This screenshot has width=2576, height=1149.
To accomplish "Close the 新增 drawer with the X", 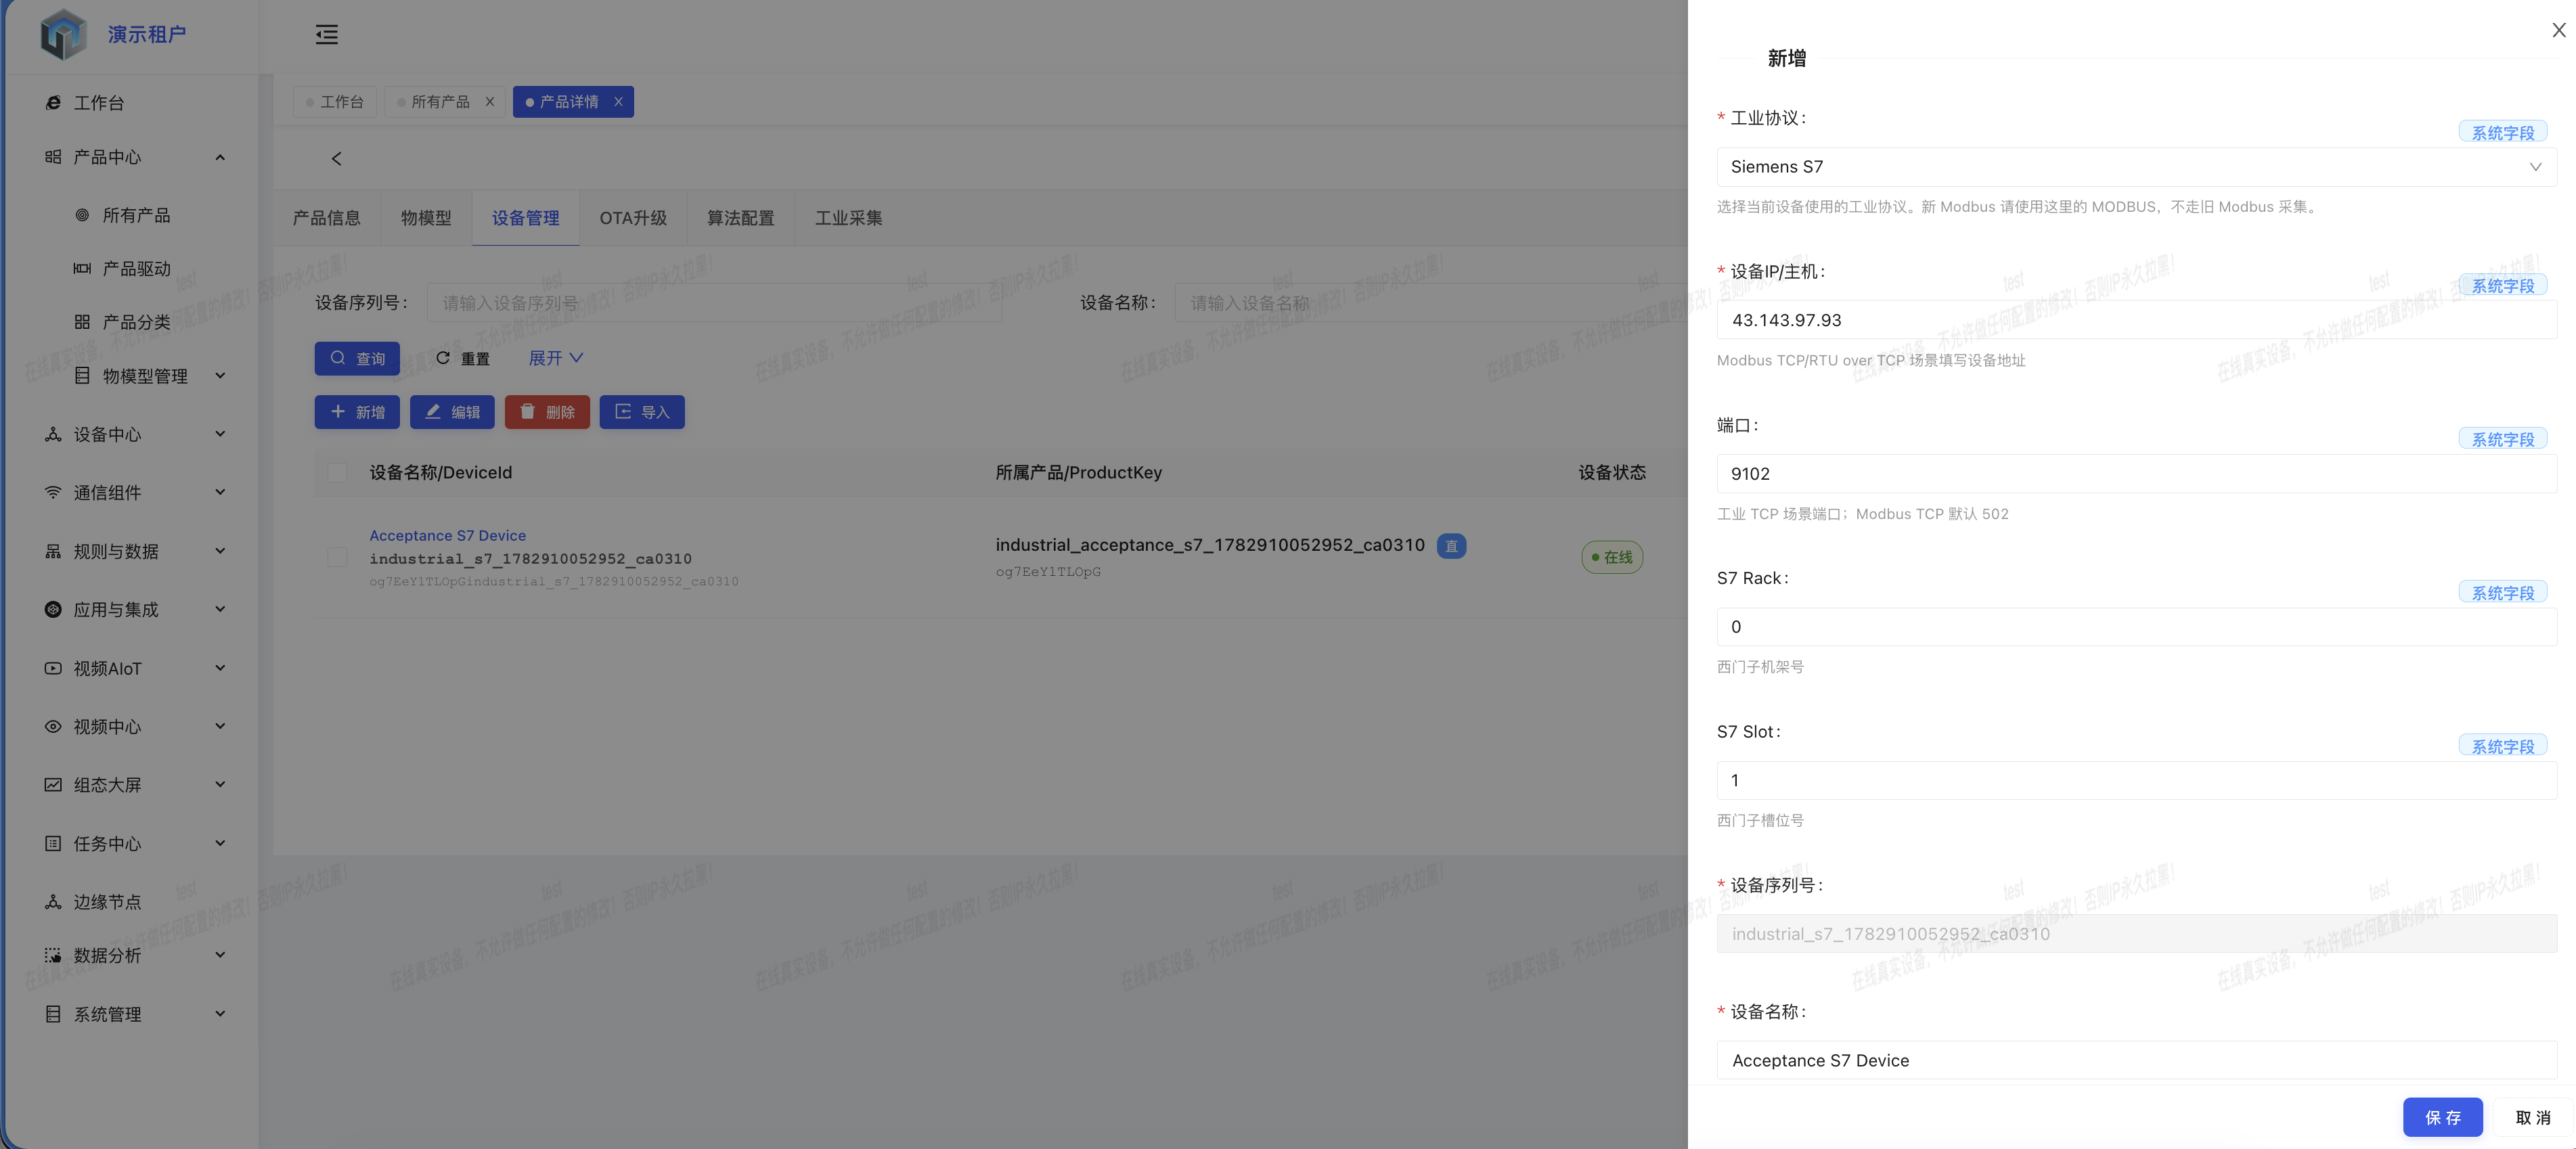I will [x=2558, y=31].
